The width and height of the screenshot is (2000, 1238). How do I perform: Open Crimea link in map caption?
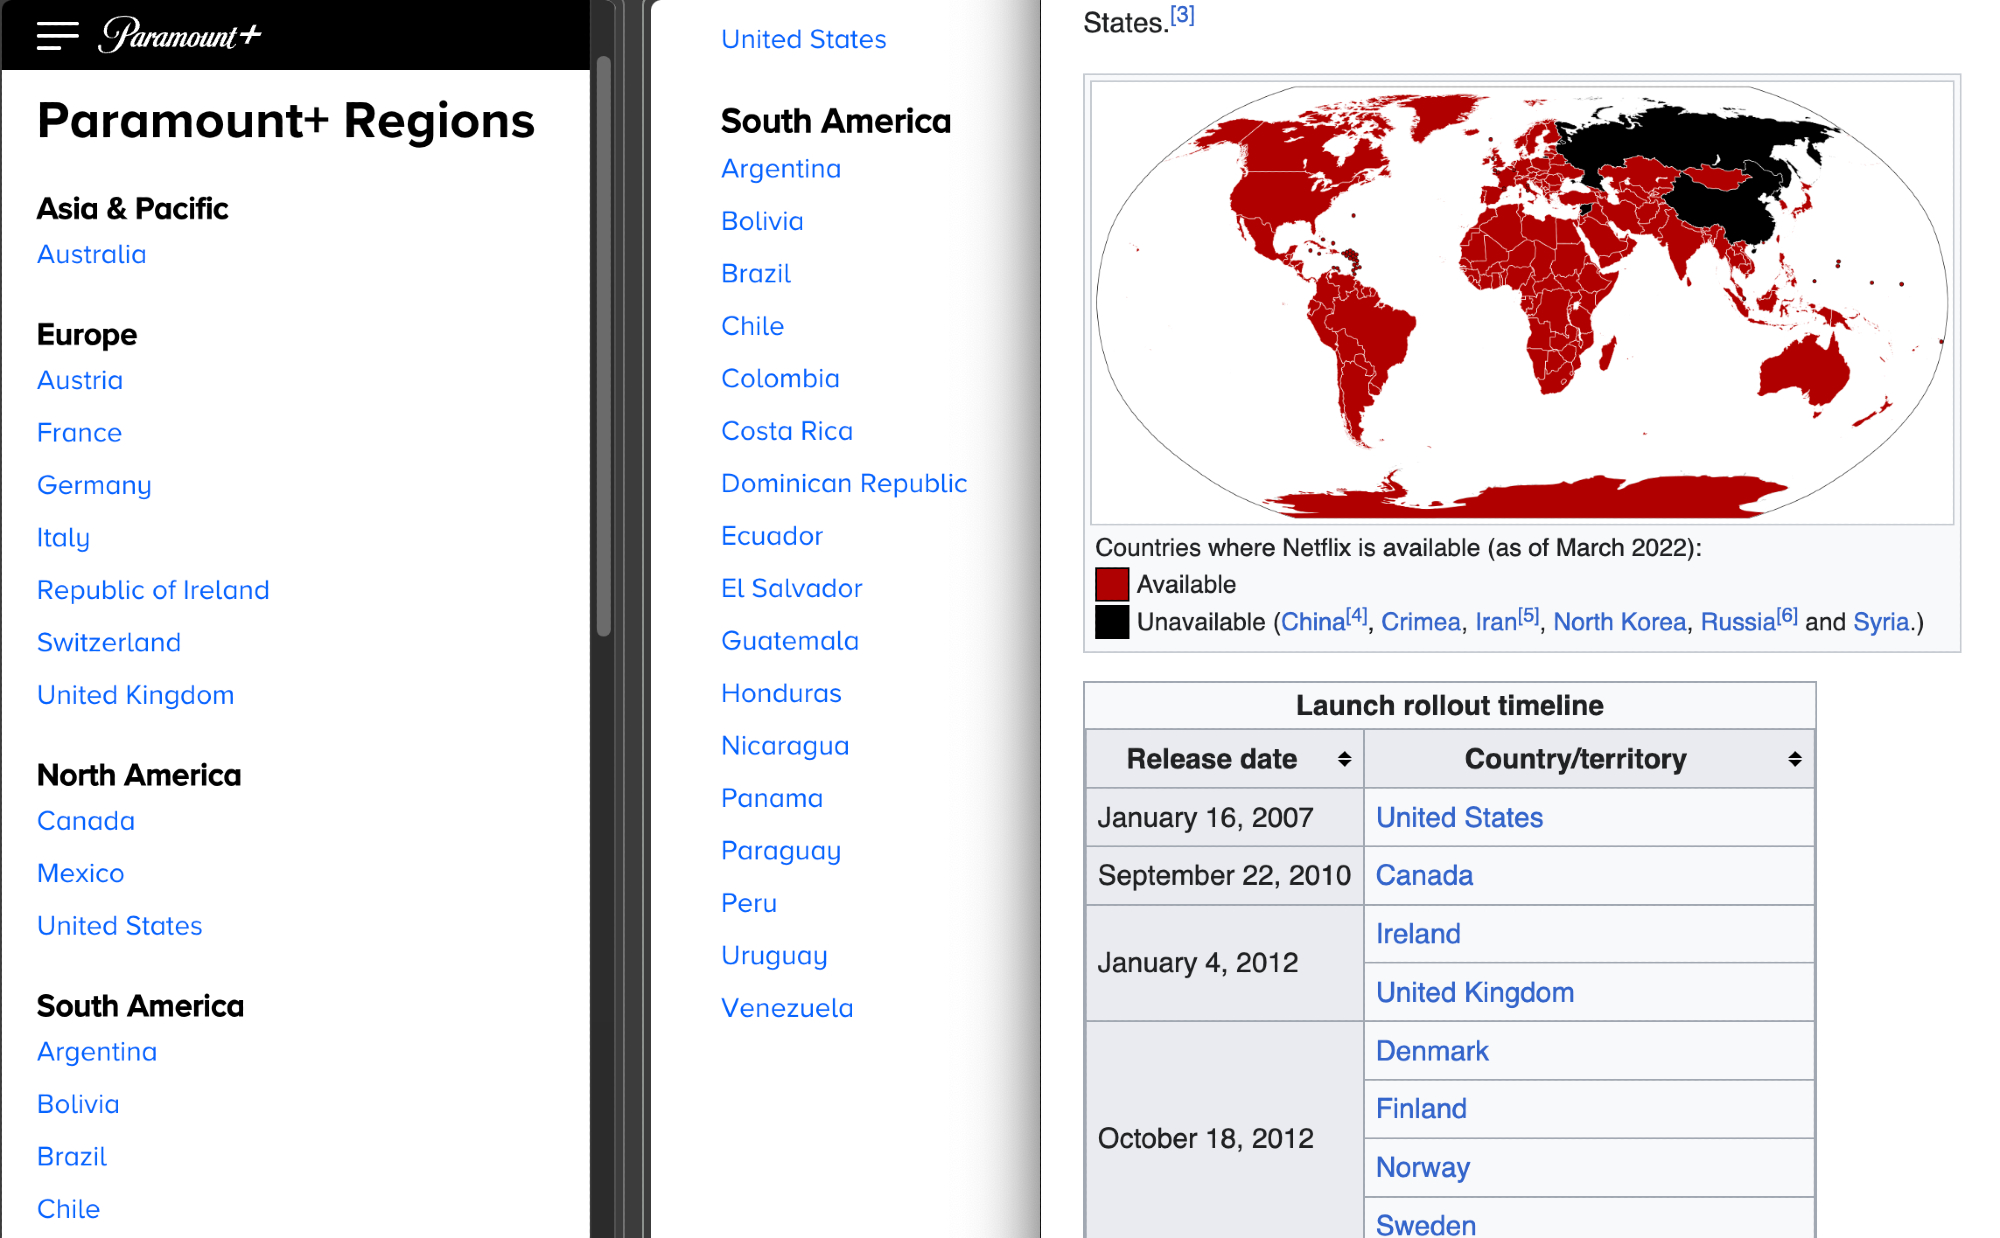[1420, 622]
